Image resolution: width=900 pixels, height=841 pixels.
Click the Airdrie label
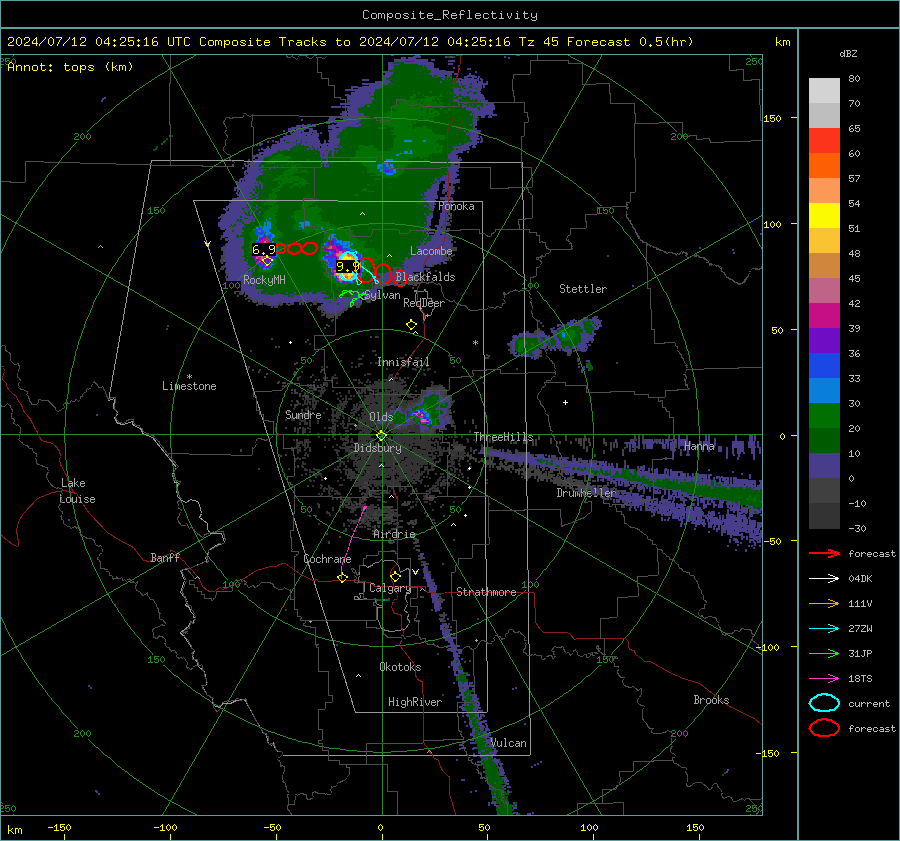pyautogui.click(x=394, y=534)
